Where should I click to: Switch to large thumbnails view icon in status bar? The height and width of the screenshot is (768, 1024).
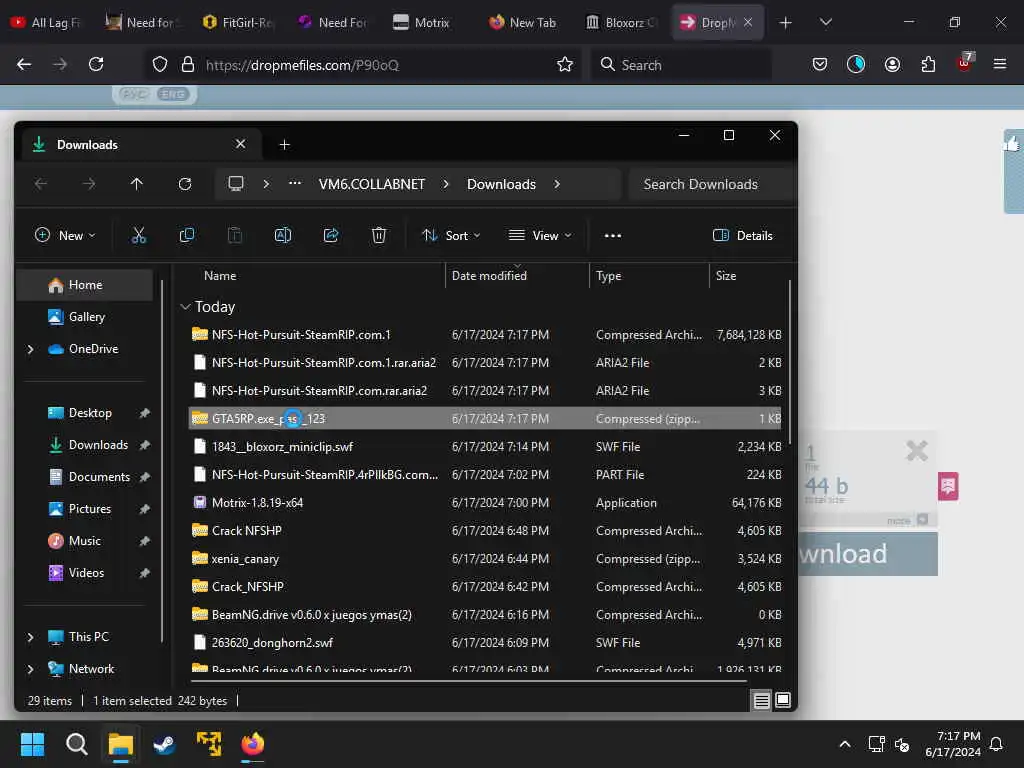pyautogui.click(x=783, y=701)
